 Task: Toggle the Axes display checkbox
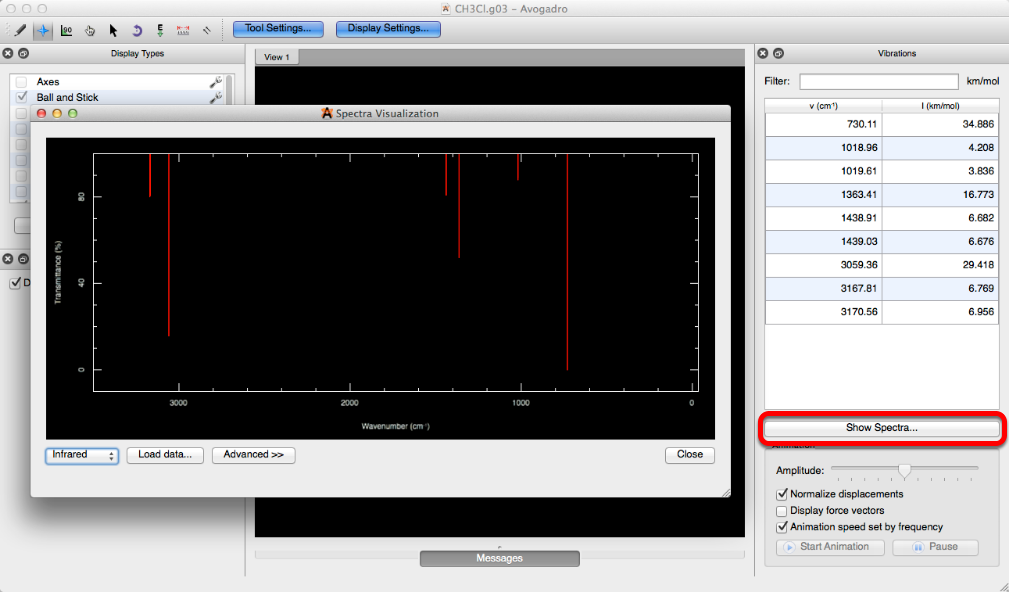(22, 82)
